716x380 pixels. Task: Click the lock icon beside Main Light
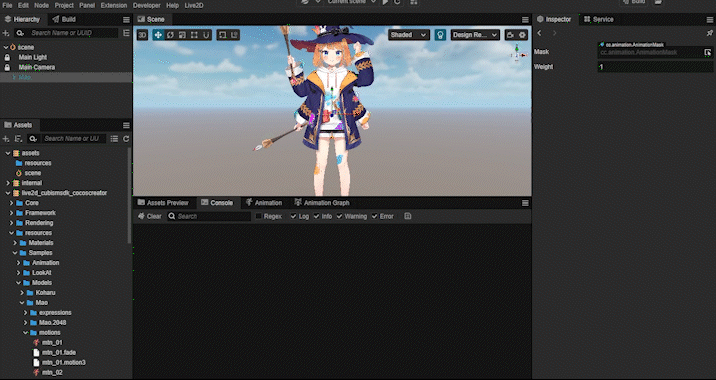pyautogui.click(x=7, y=58)
